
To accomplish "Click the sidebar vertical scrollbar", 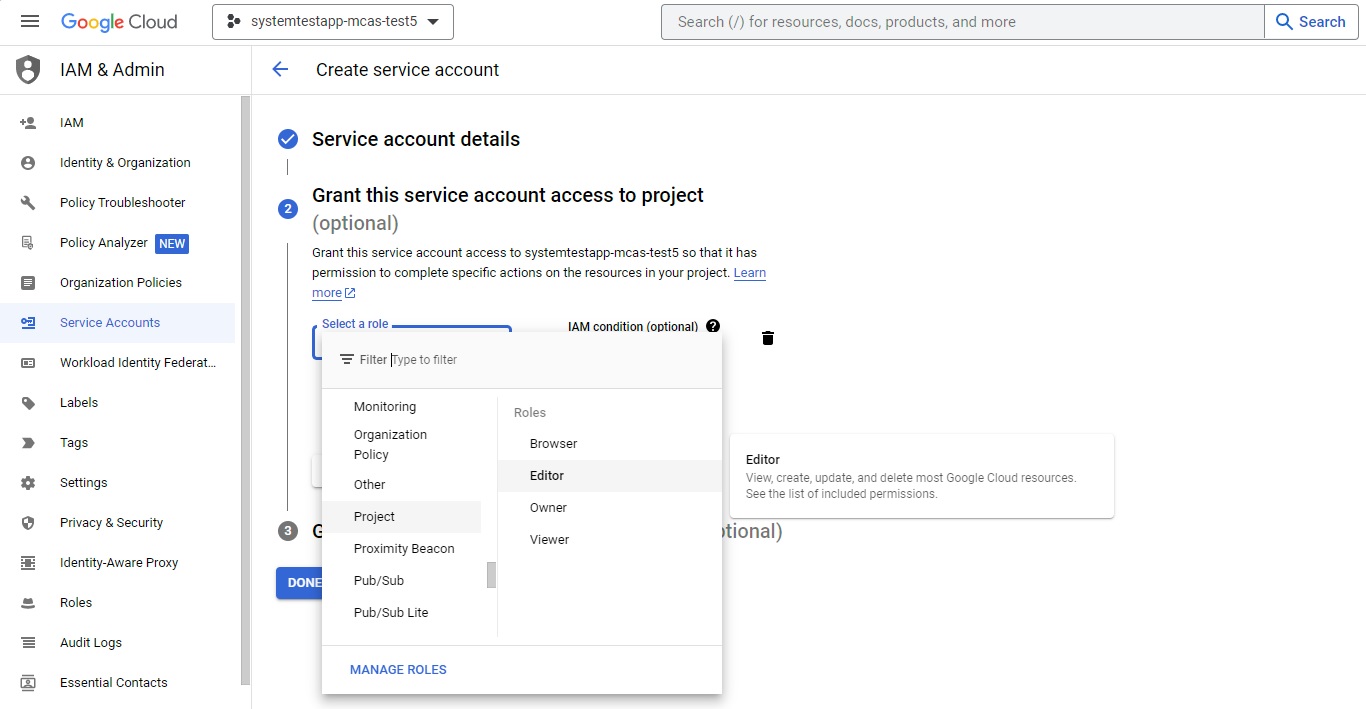I will click(246, 390).
